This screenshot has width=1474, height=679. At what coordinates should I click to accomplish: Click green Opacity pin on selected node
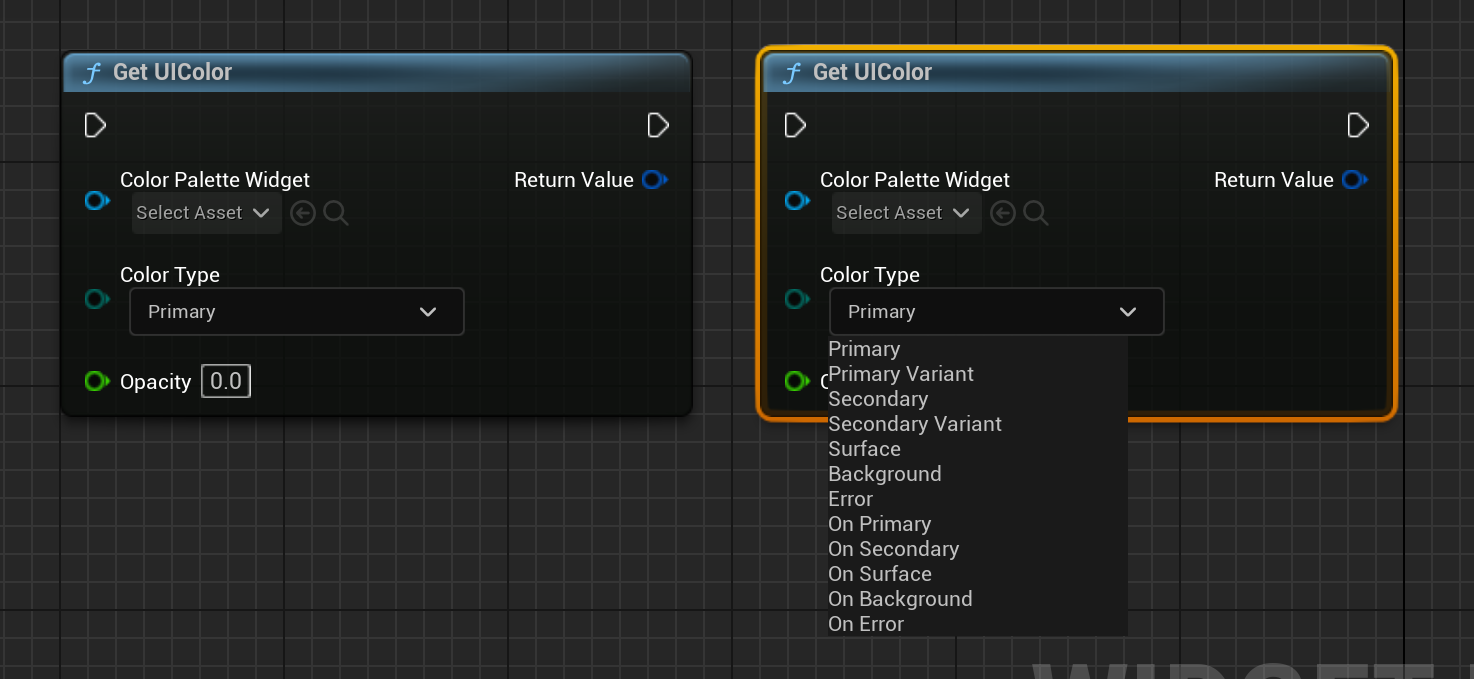797,381
